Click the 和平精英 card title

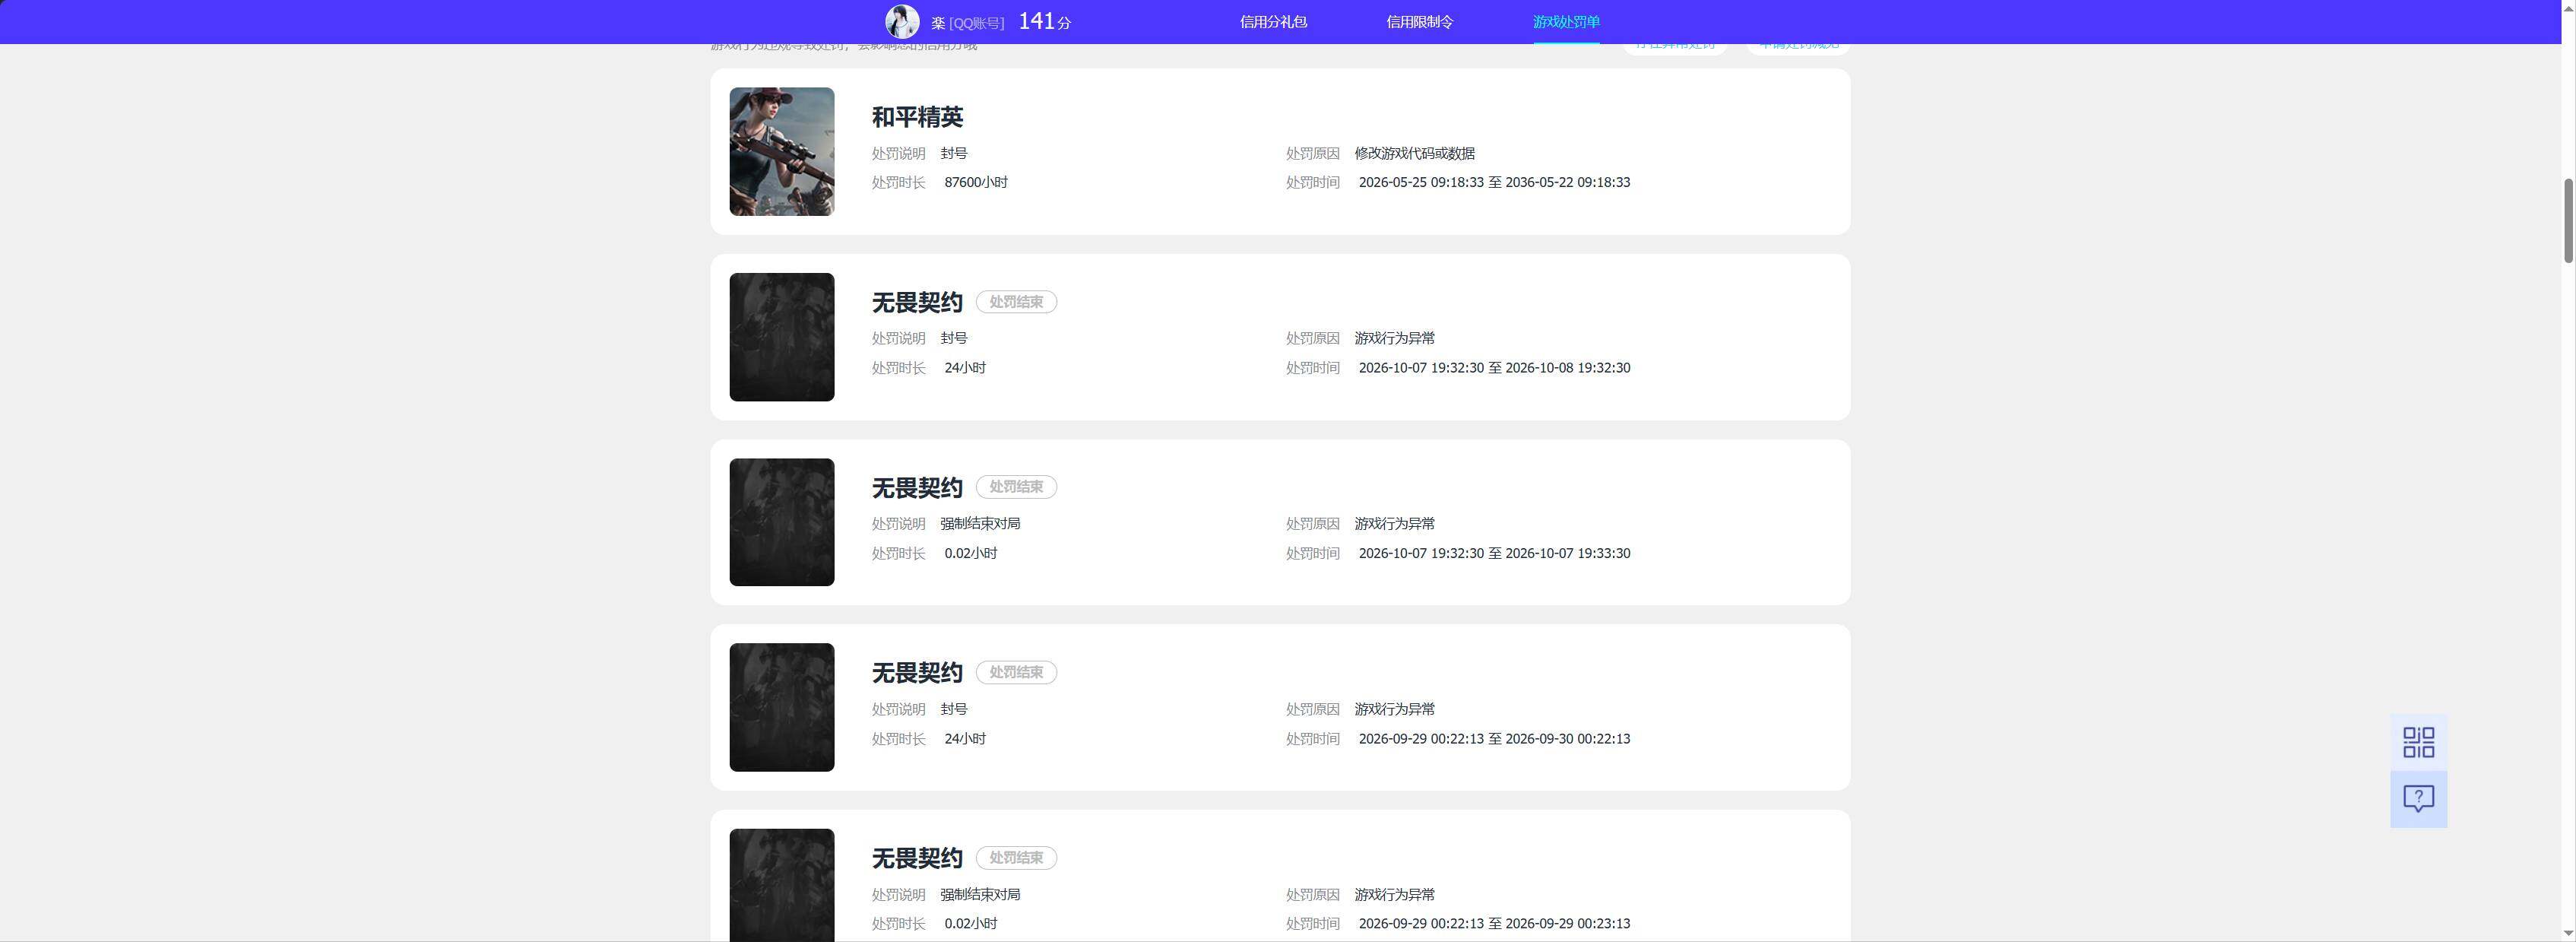click(917, 117)
